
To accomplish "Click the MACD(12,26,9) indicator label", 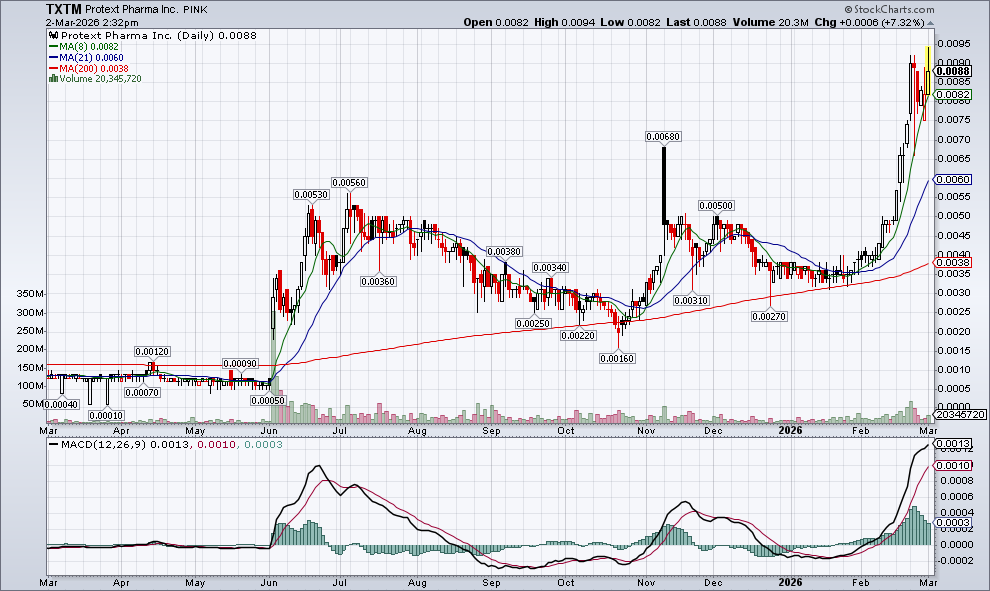I will point(104,445).
